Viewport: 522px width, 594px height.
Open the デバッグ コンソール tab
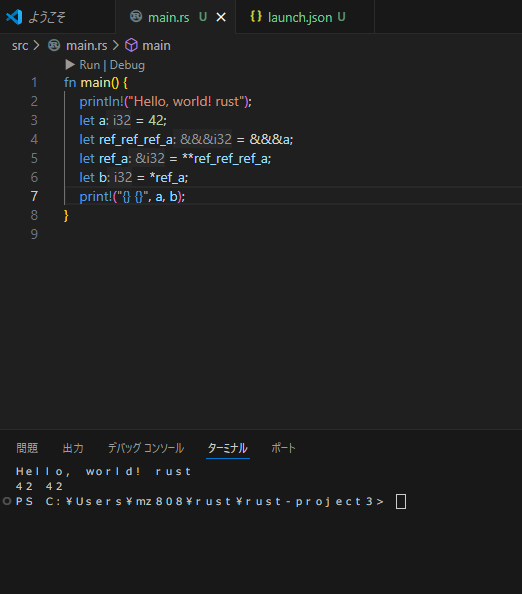146,448
